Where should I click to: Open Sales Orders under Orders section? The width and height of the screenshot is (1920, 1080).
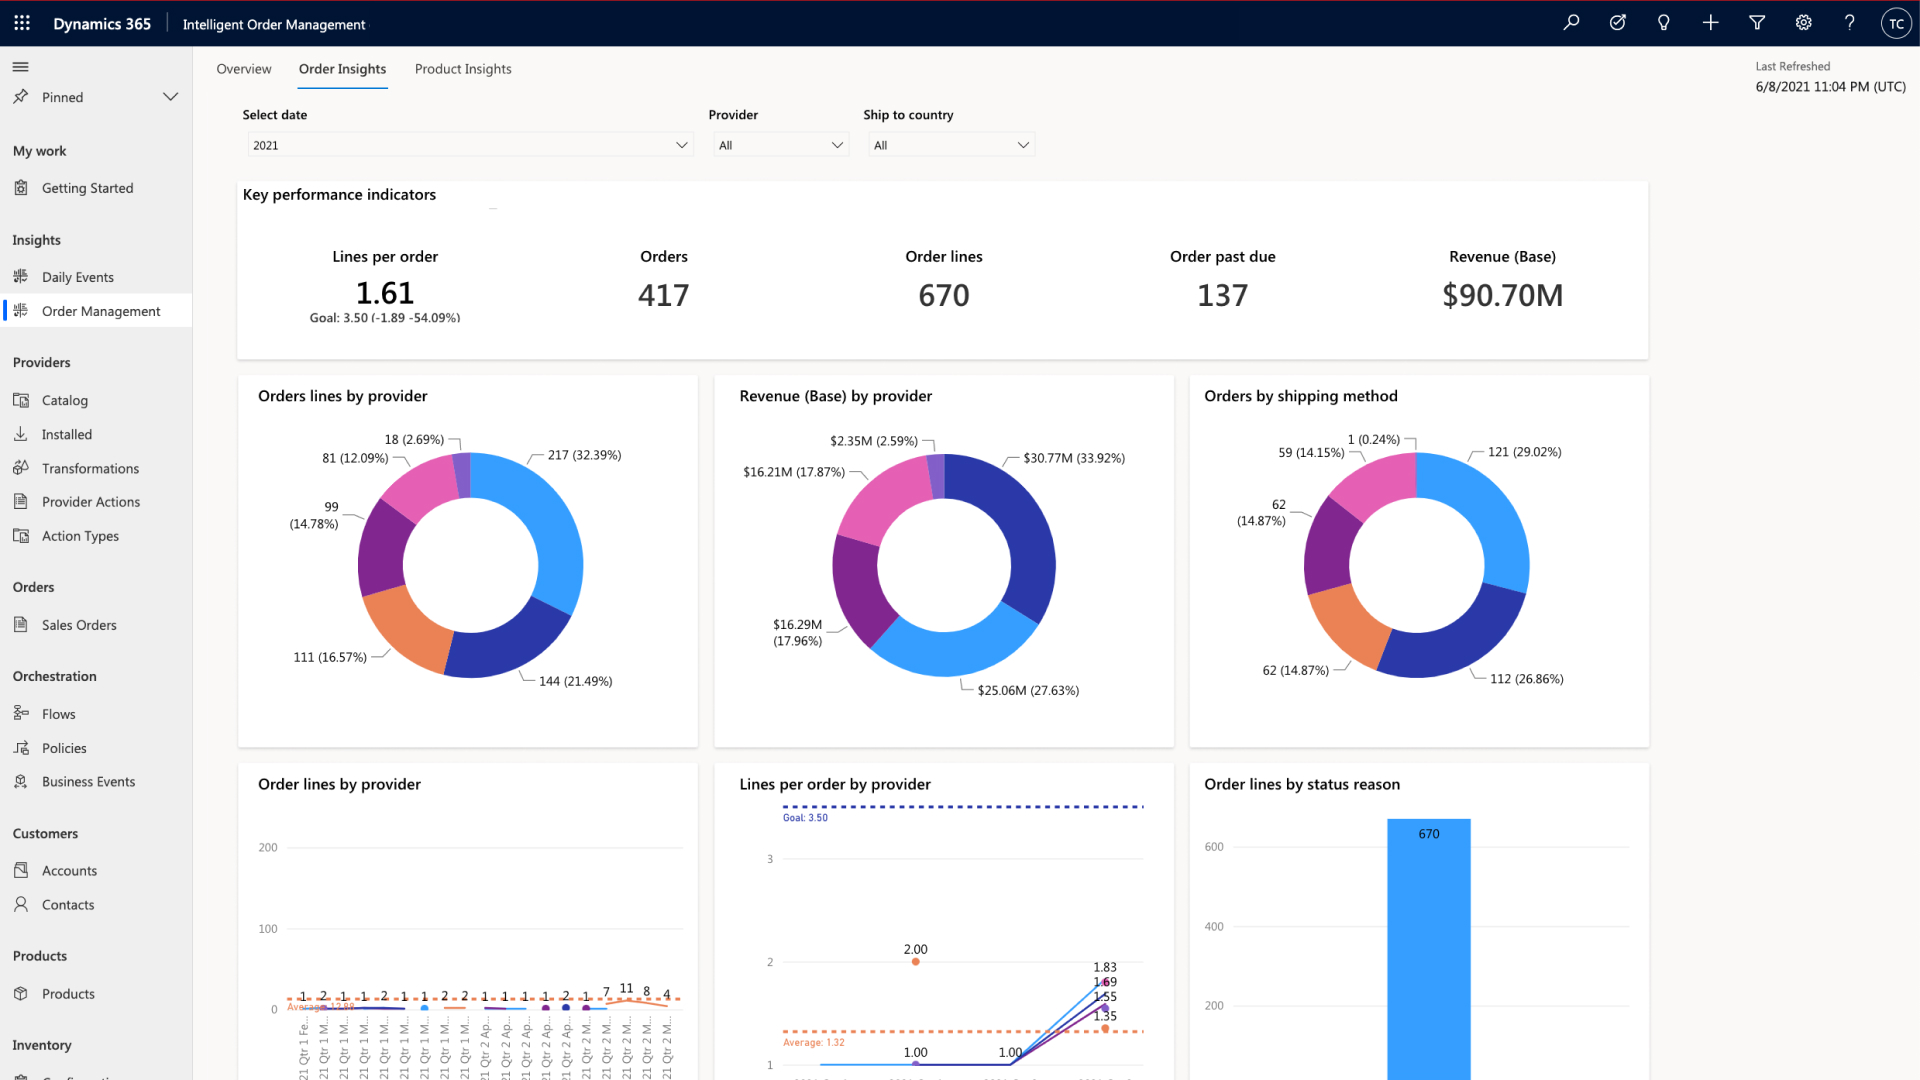tap(79, 624)
